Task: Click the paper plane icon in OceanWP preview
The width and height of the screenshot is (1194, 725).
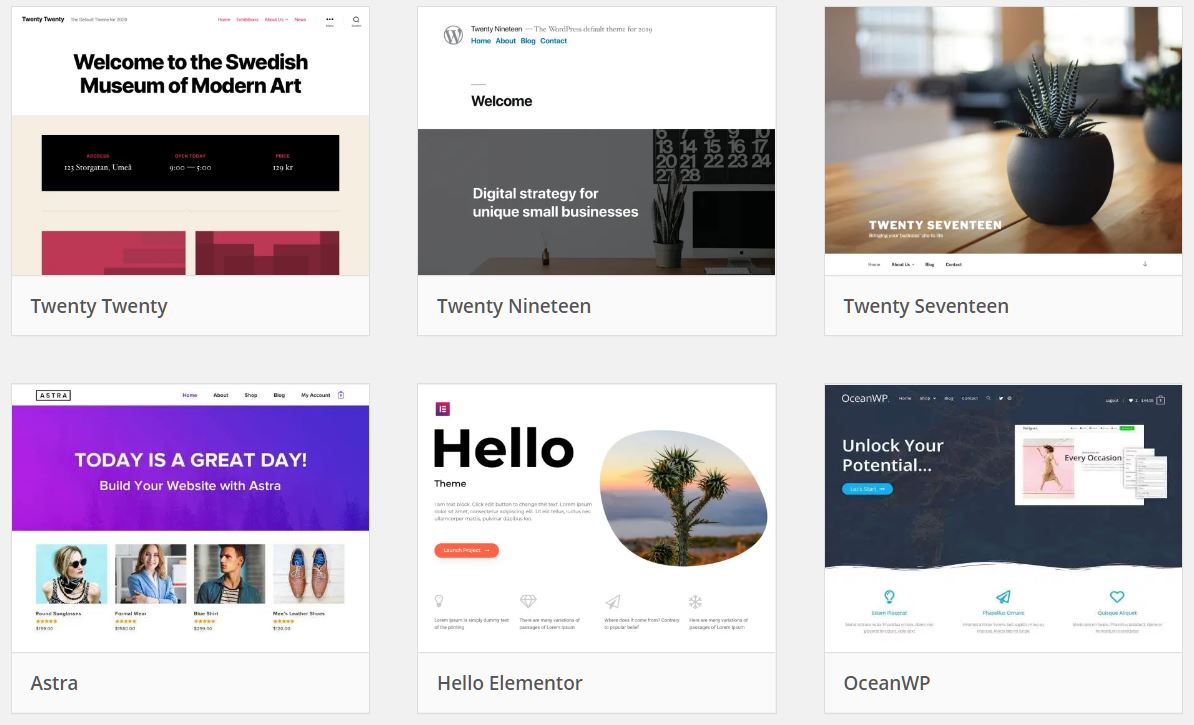Action: 1004,596
